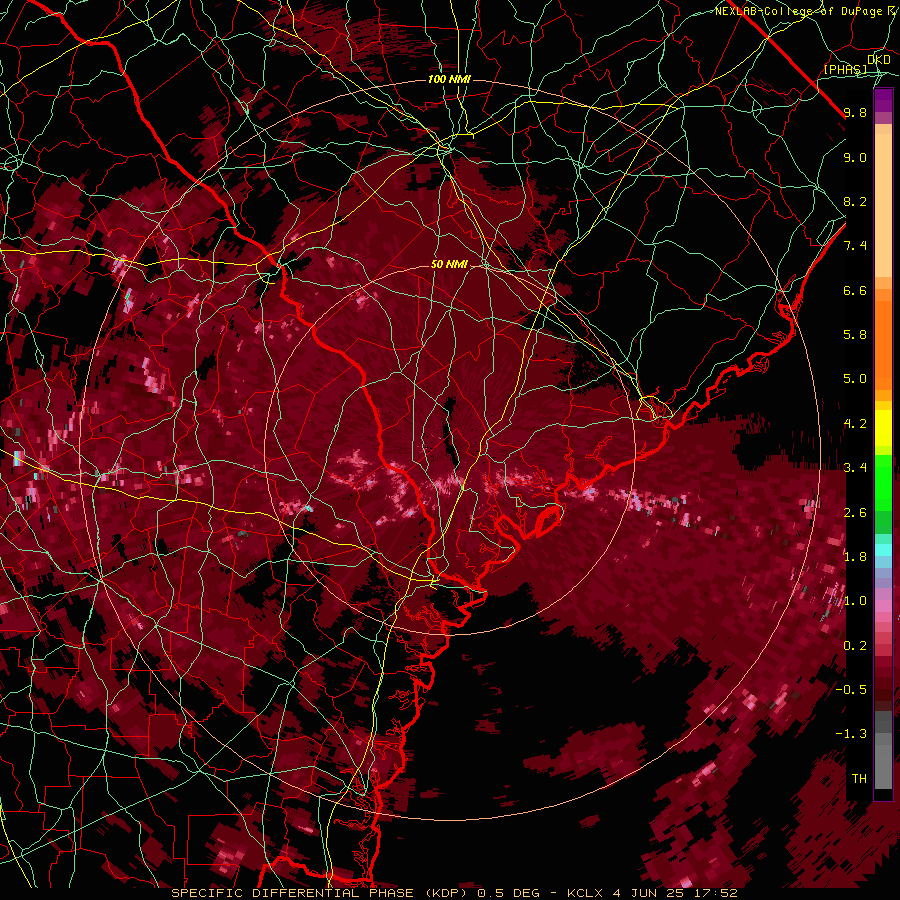The image size is (900, 900).
Task: Click the 2.6 color scale value
Action: pos(855,513)
